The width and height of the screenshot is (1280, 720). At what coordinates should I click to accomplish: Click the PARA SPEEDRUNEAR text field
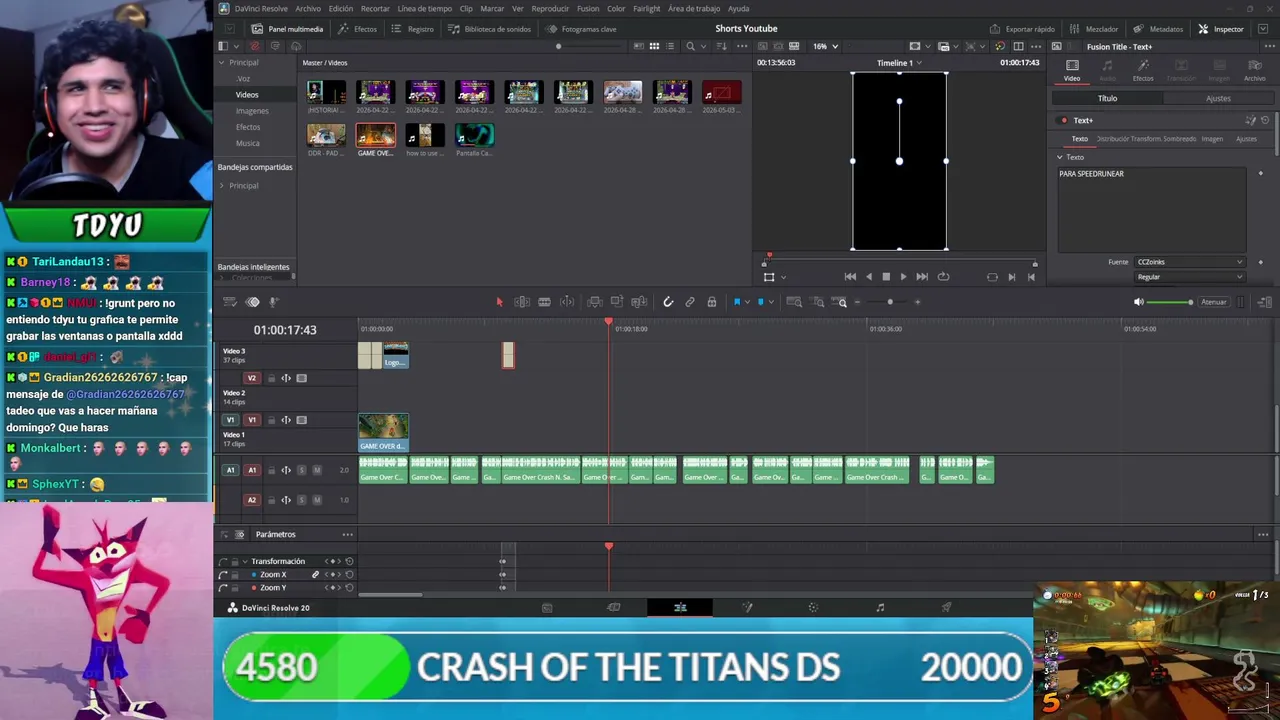pyautogui.click(x=1152, y=211)
